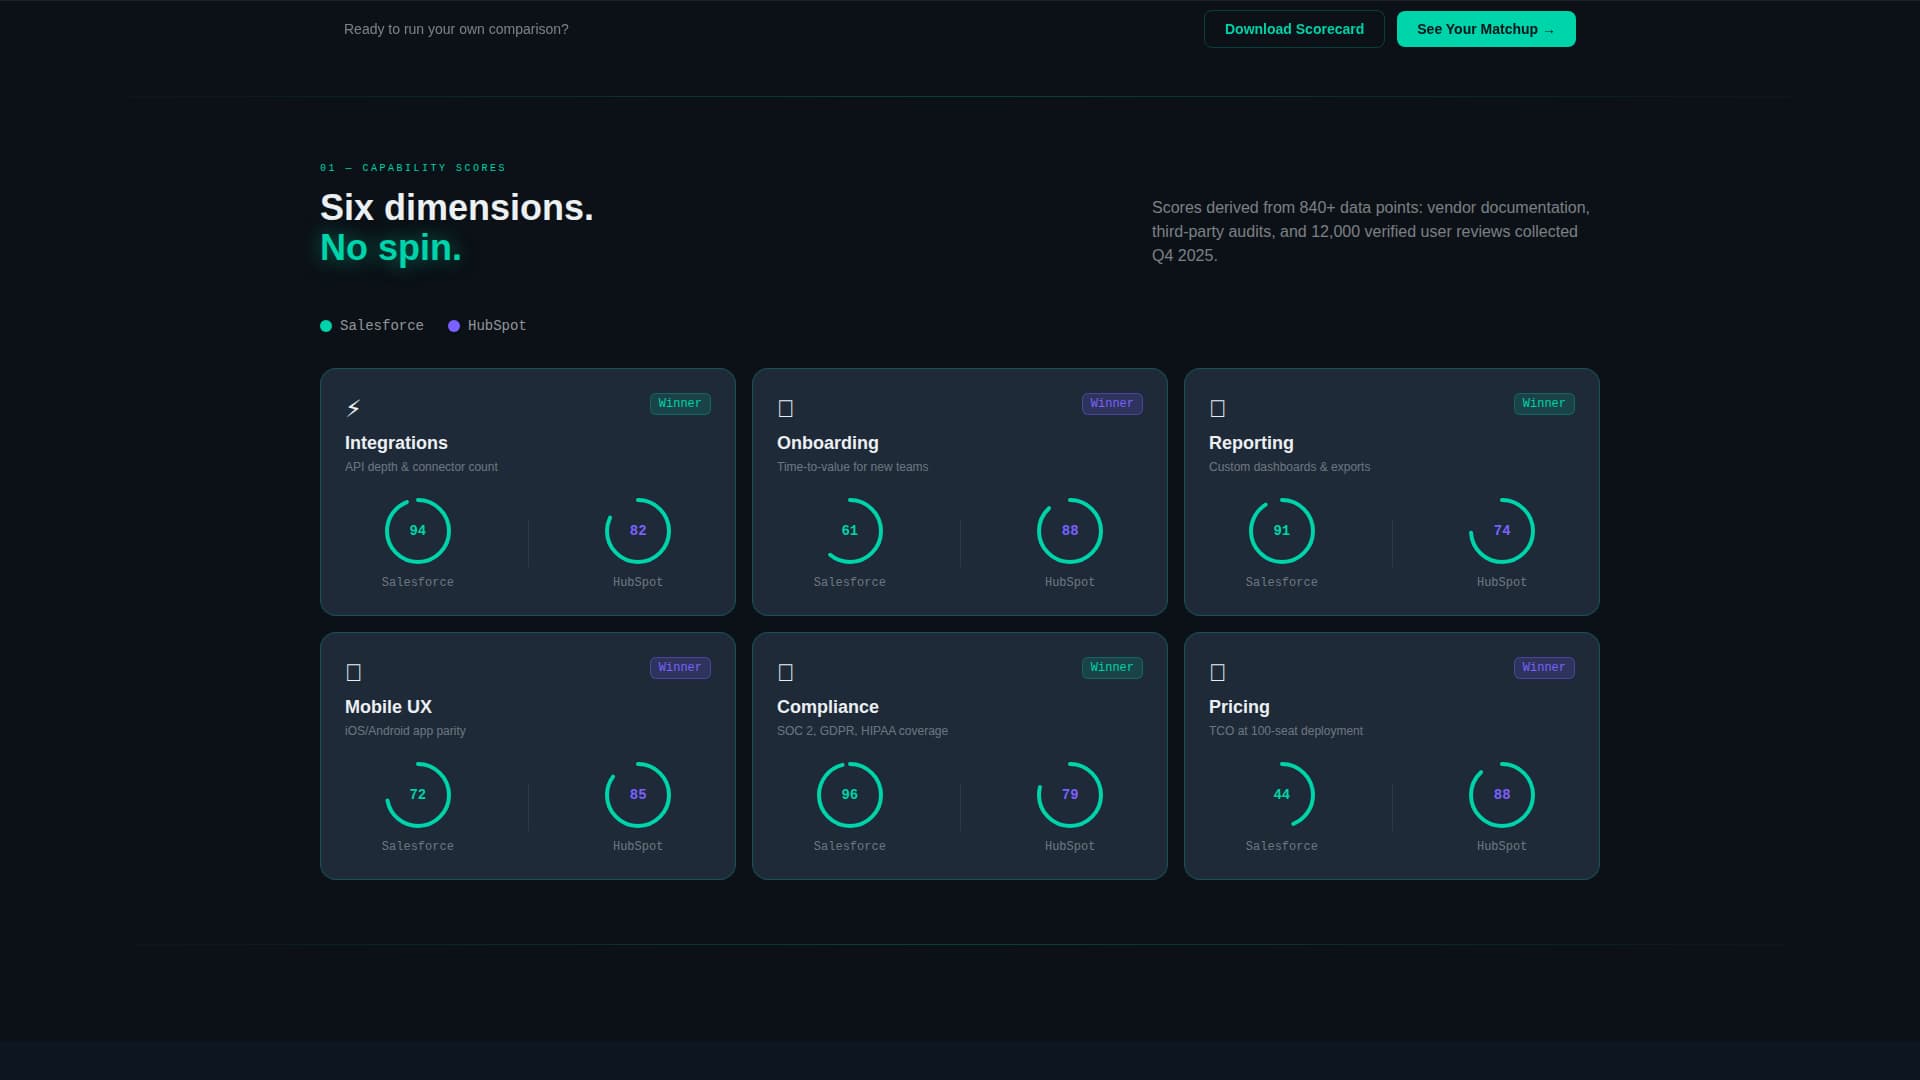Click Salesforce label under Pricing score 44

pos(1282,846)
